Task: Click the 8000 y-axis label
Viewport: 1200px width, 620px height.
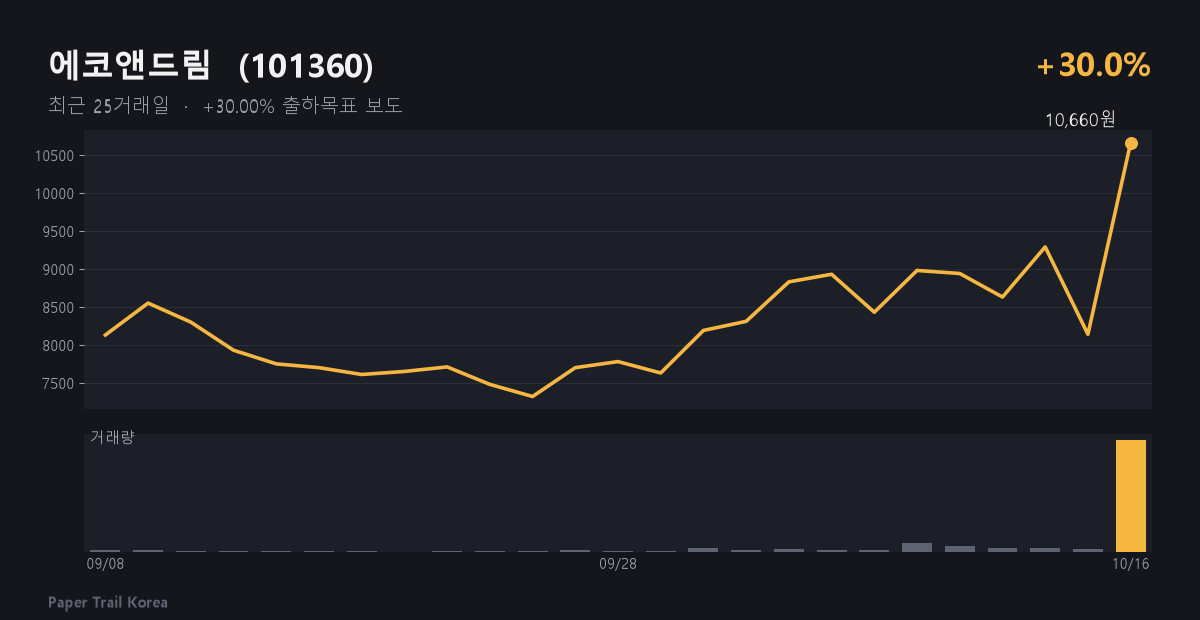Action: coord(61,346)
